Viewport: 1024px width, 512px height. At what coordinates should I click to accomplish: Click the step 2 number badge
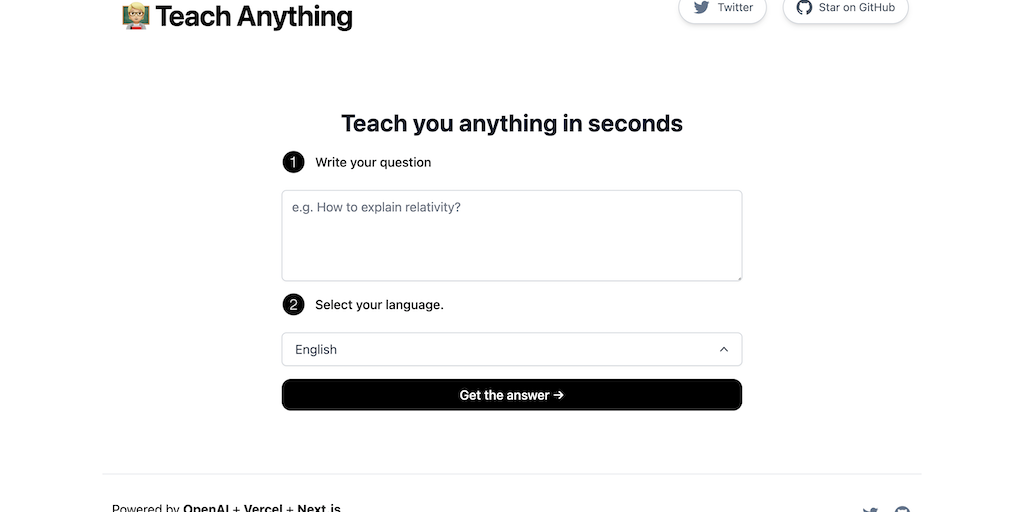293,305
